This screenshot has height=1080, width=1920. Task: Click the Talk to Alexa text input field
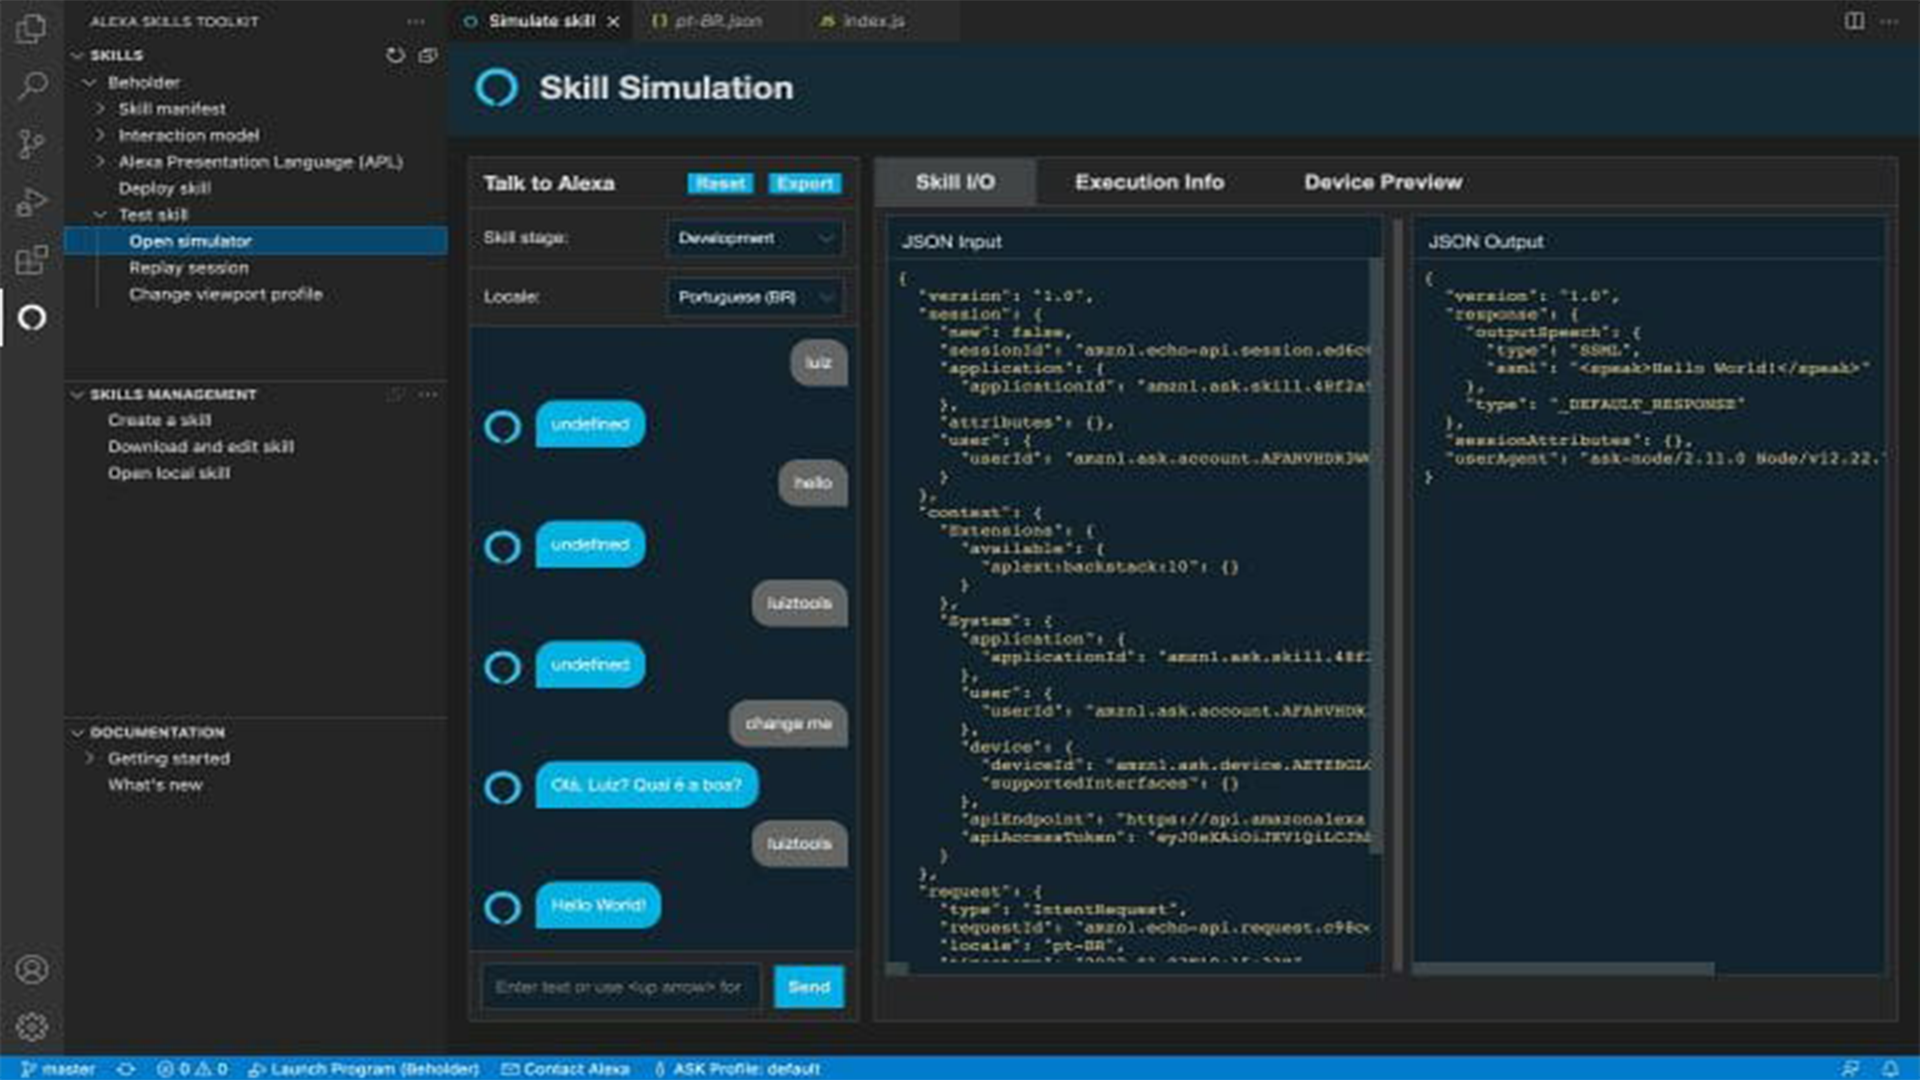[x=620, y=987]
